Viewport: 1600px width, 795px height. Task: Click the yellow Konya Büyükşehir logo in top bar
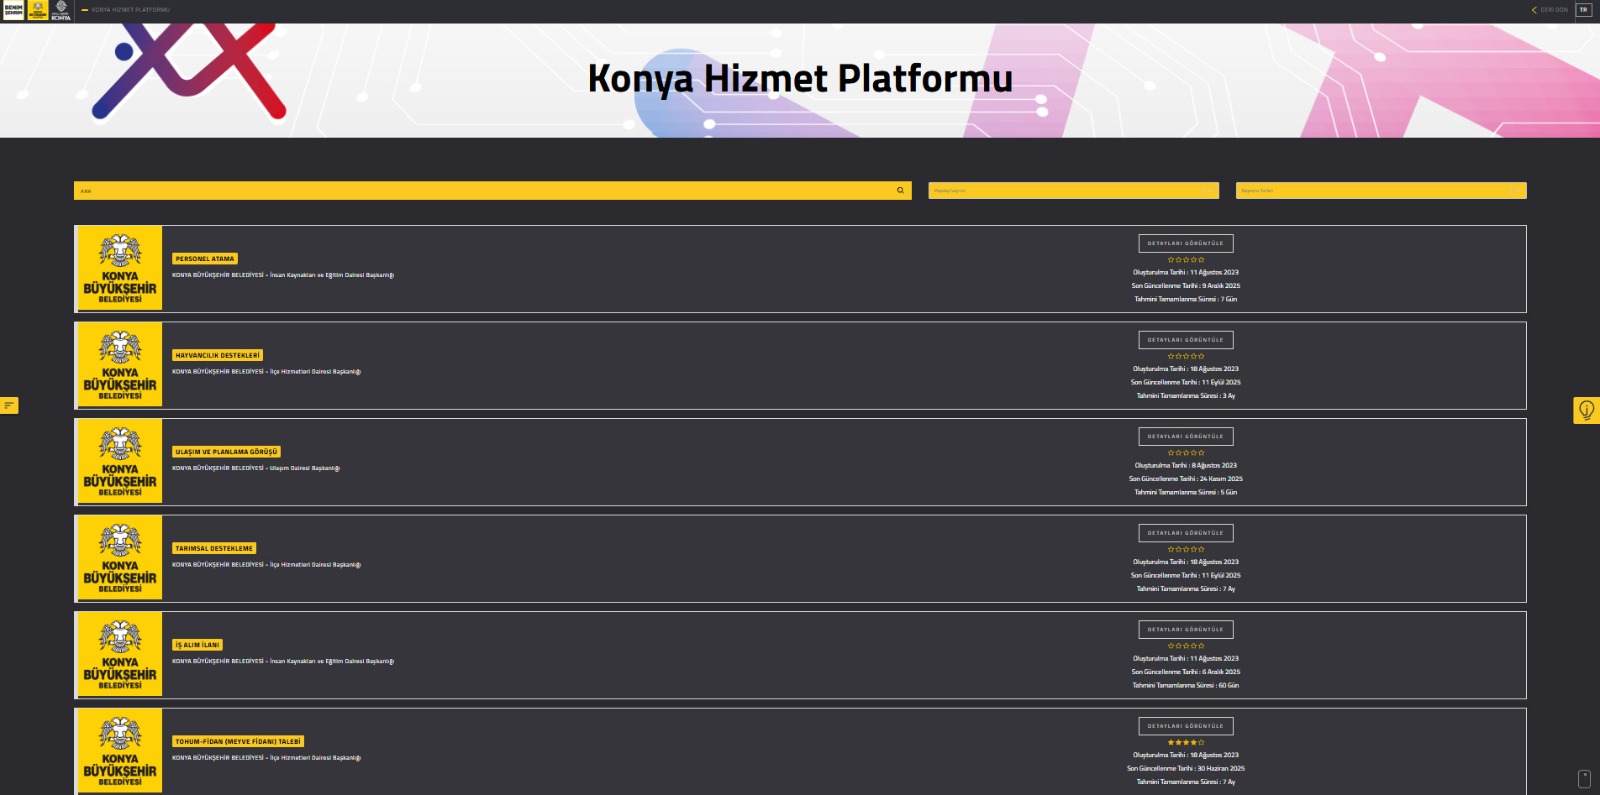coord(38,10)
